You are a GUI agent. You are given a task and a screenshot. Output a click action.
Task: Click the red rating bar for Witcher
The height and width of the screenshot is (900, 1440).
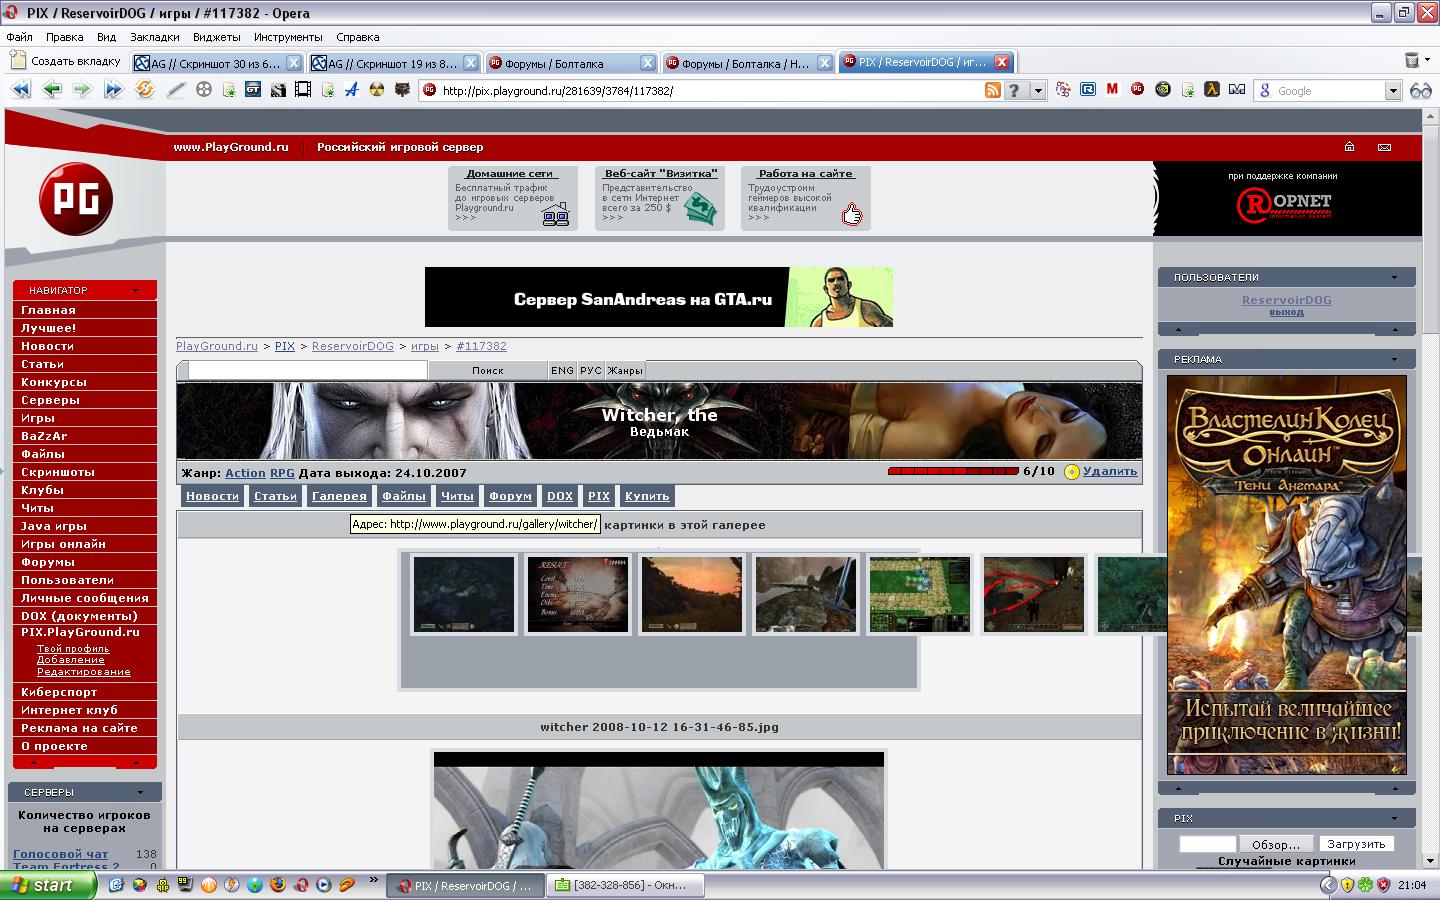[x=952, y=471]
